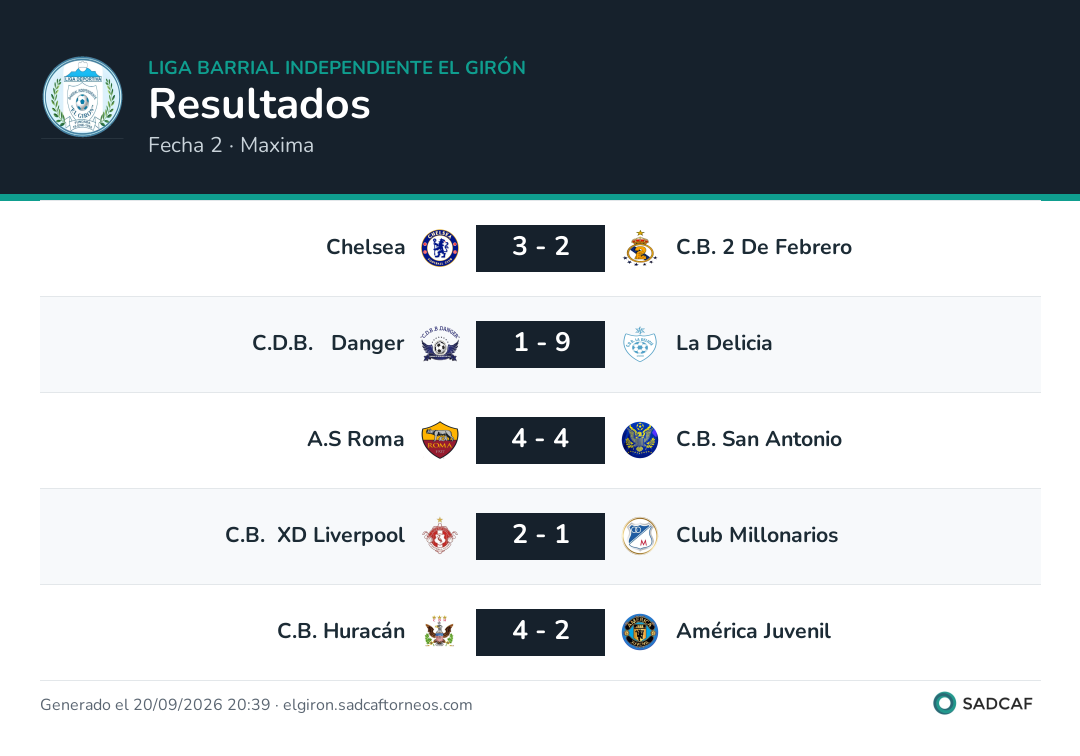Click the C.B. San Antonio crest
Viewport: 1080px width, 756px height.
(640, 440)
